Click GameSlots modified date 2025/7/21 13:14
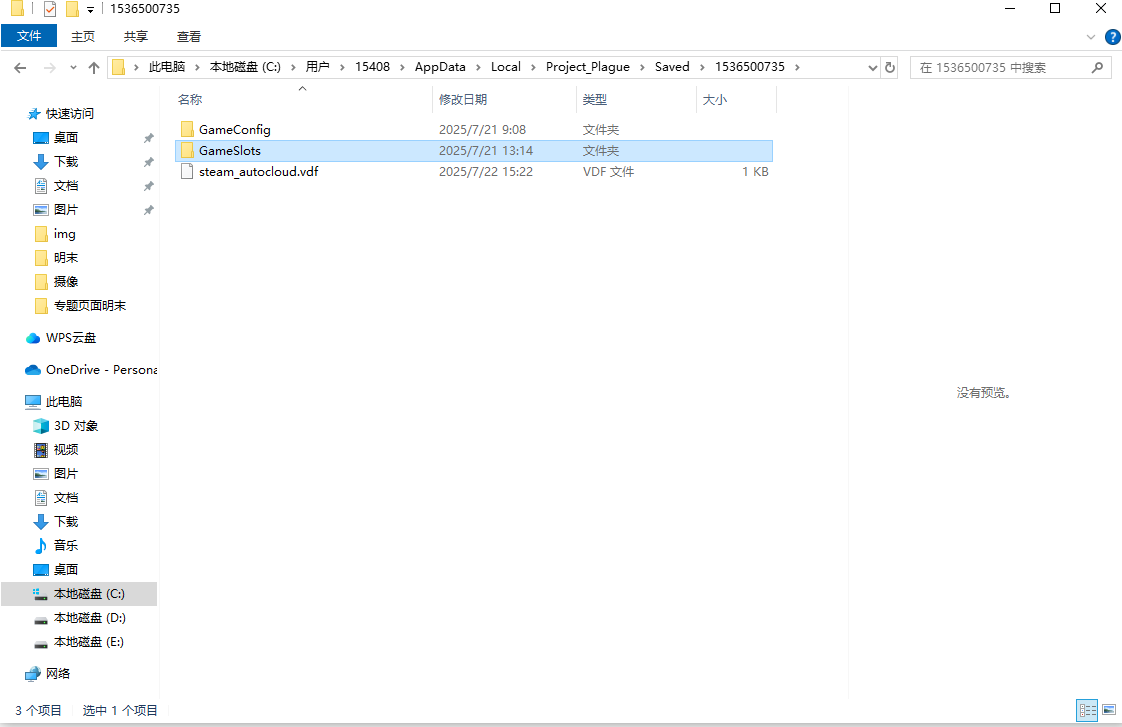Viewport: 1122px width, 727px height. coord(486,151)
